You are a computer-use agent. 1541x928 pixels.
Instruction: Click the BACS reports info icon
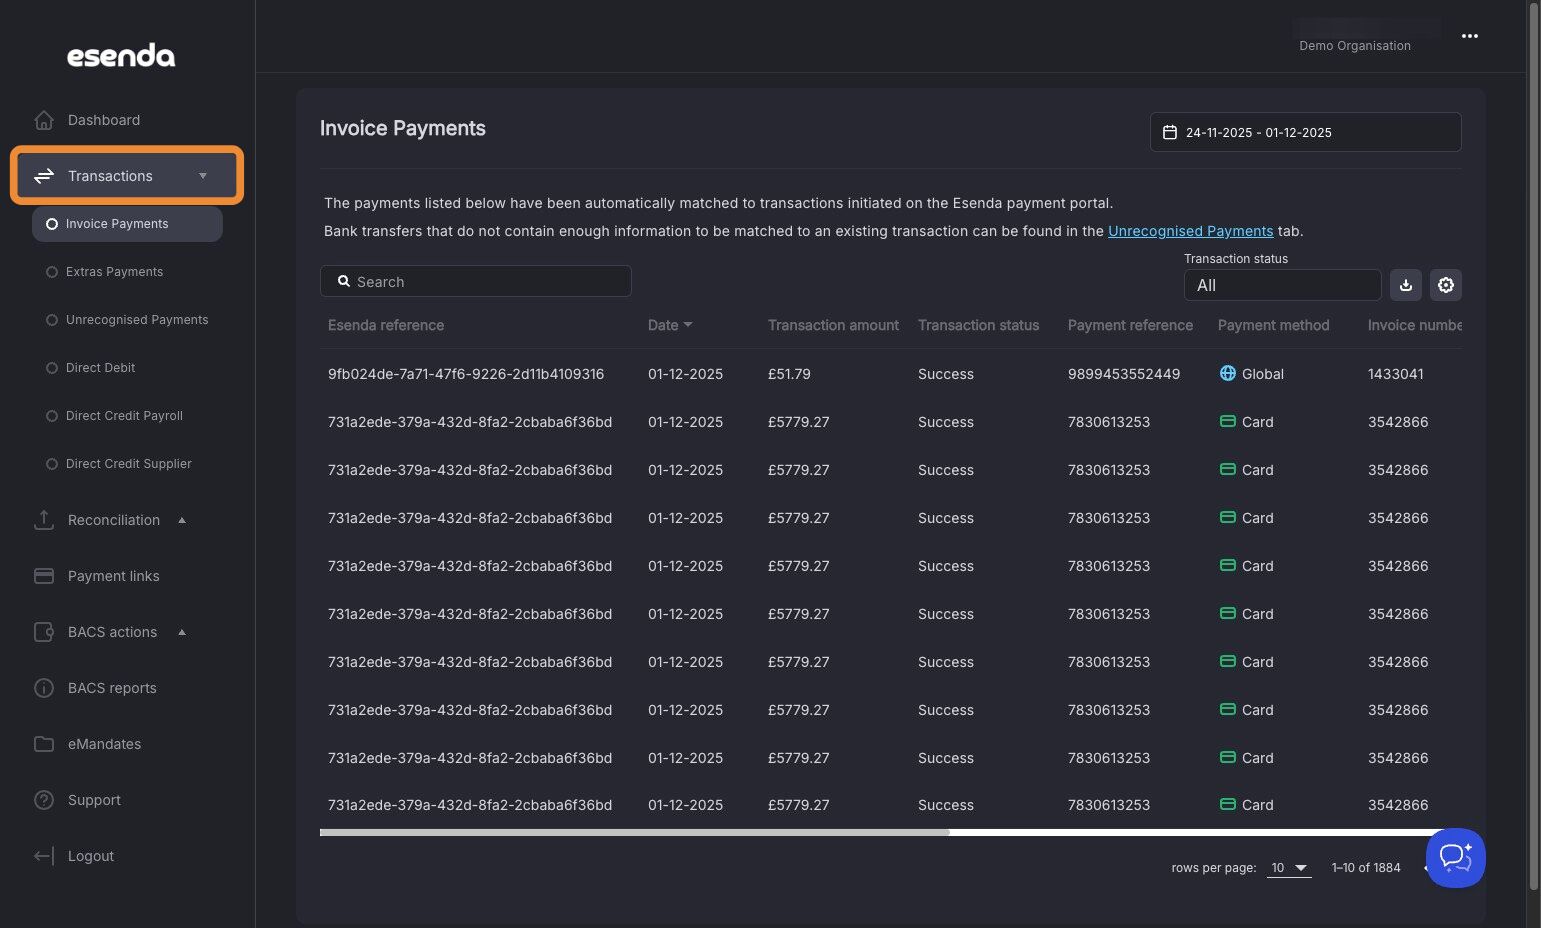(44, 688)
